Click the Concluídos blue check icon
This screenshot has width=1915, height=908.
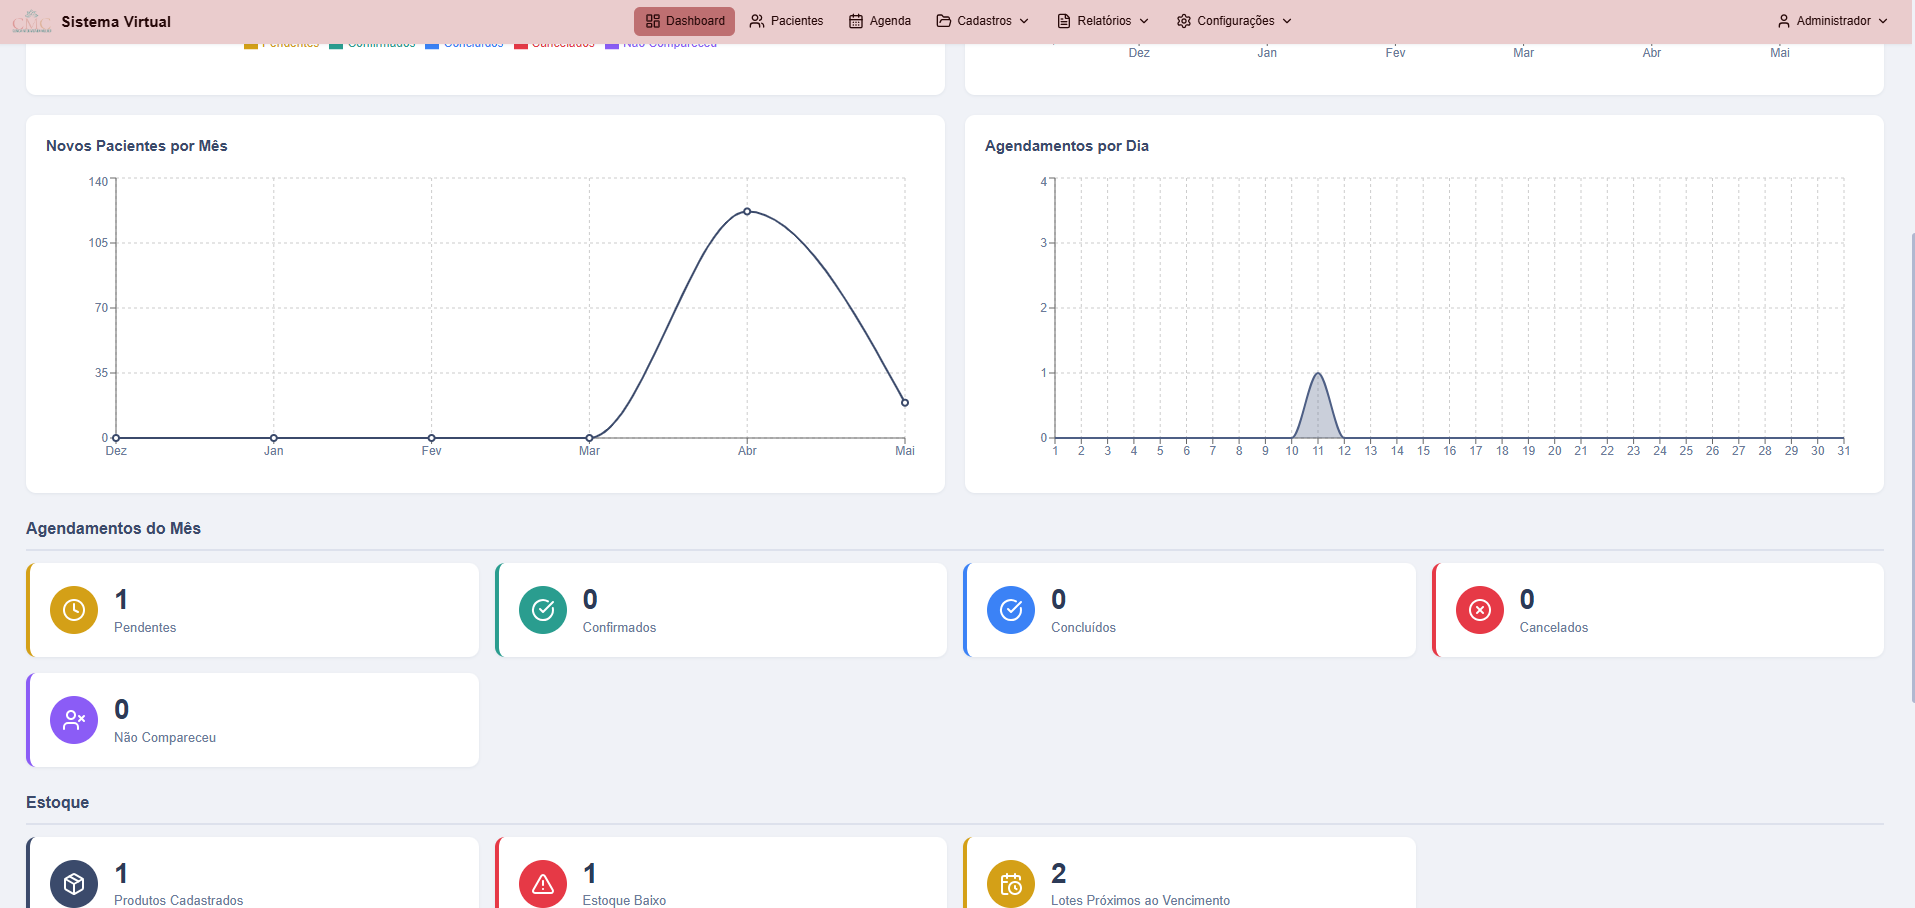1011,610
